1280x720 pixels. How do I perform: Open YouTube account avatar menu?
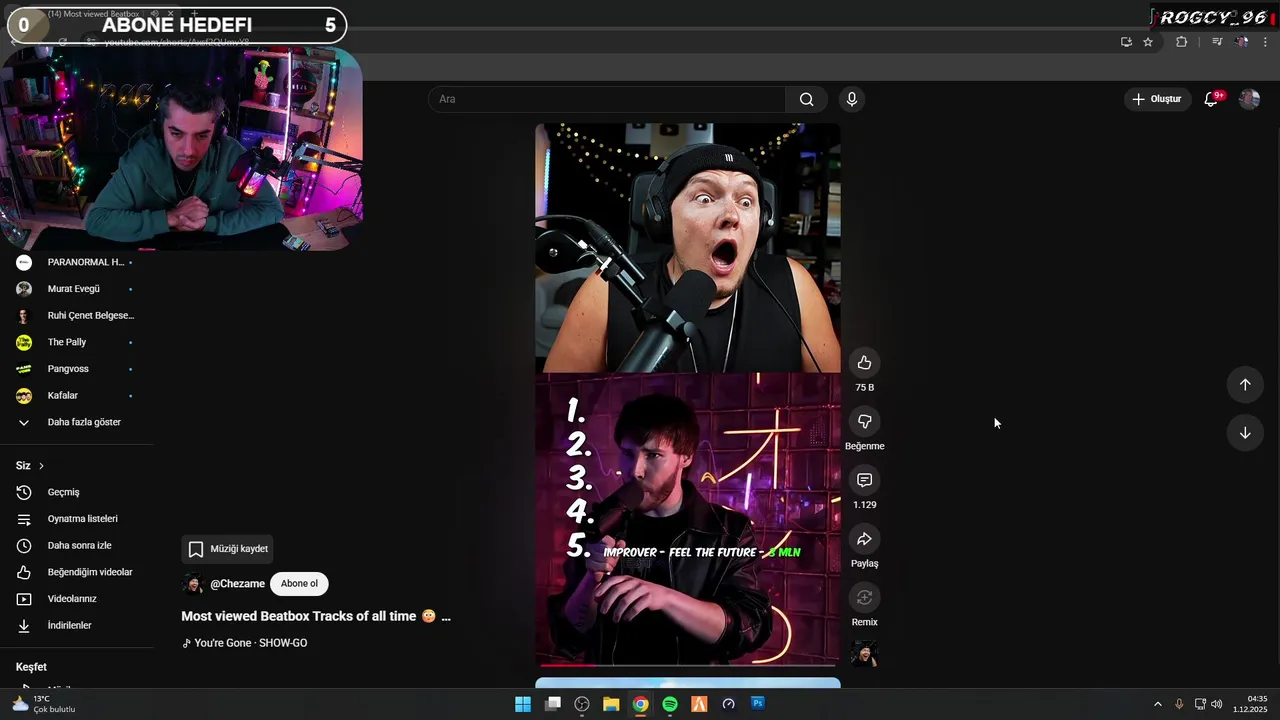(1249, 99)
